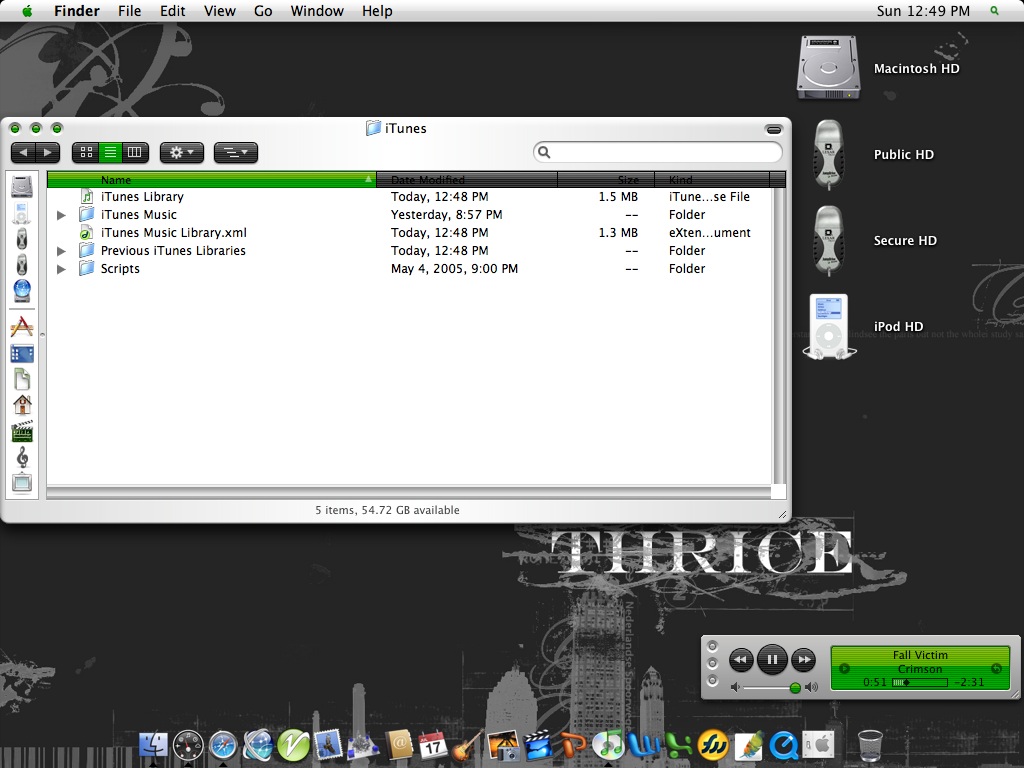The width and height of the screenshot is (1024, 768).
Task: Open the Documents folder in the sidebar
Action: [22, 379]
